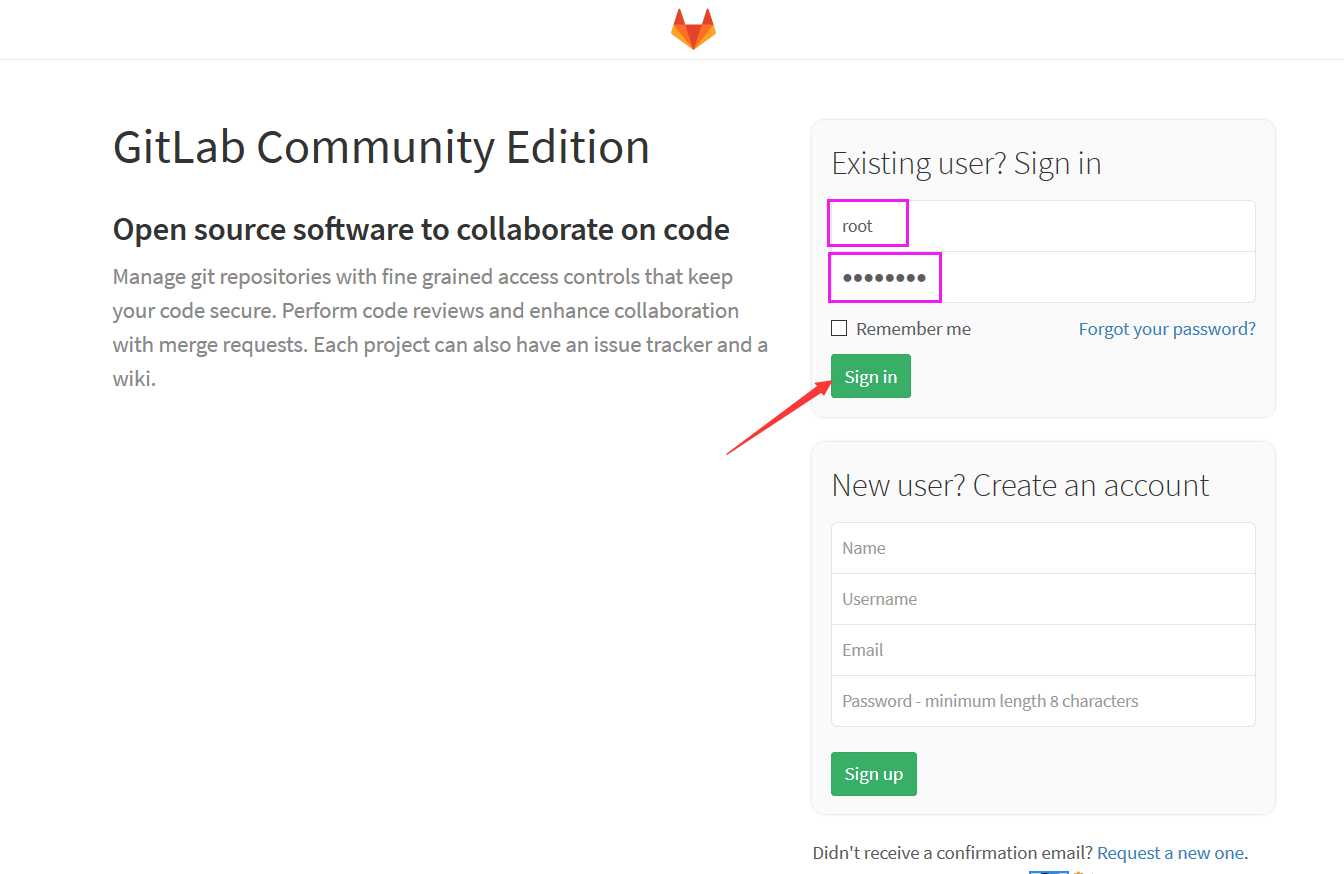This screenshot has height=874, width=1344.
Task: Select the Username field in Create an account
Action: point(1043,599)
